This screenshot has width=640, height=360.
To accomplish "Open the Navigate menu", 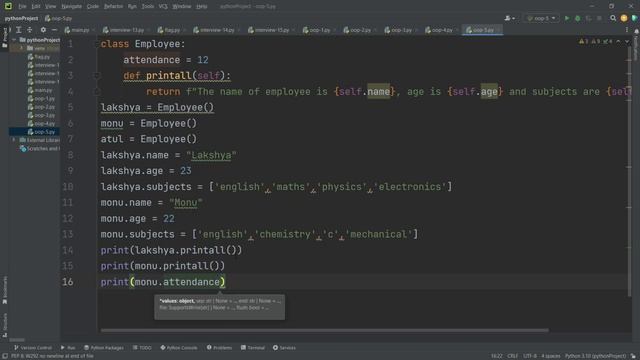I will (x=71, y=6).
